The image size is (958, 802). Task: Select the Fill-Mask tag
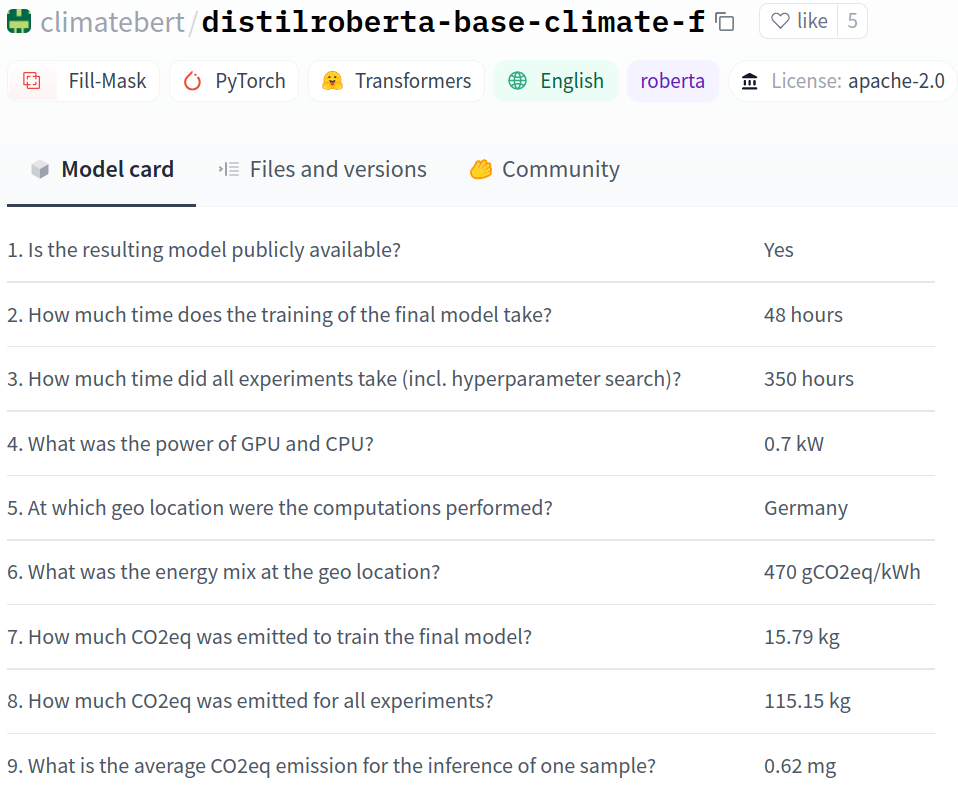click(x=84, y=81)
